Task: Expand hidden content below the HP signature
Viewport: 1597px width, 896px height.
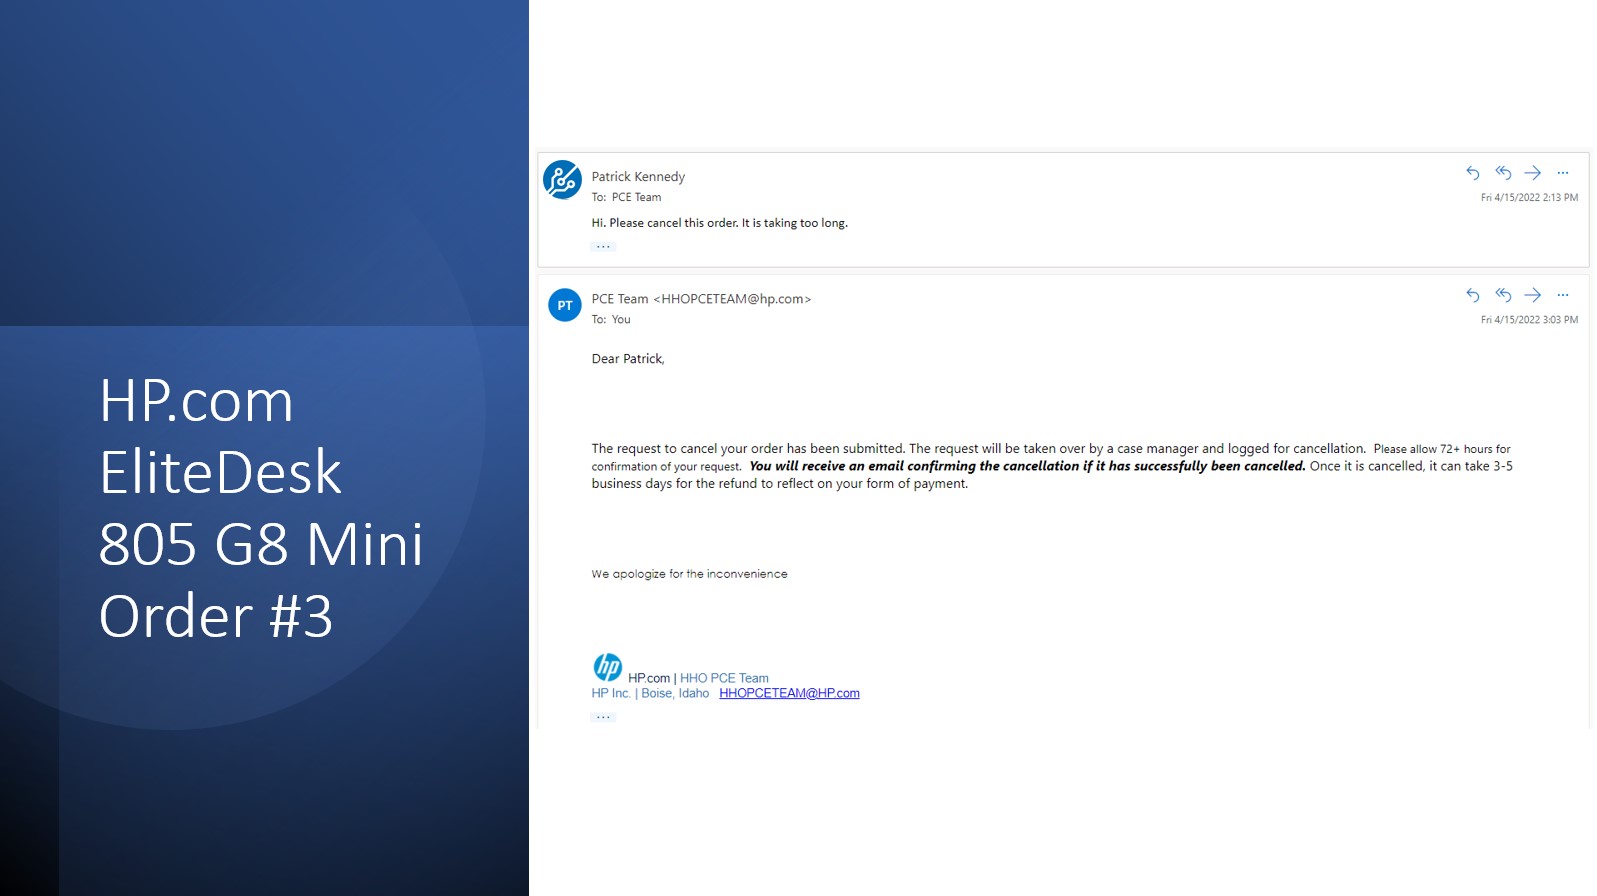Action: pos(603,717)
